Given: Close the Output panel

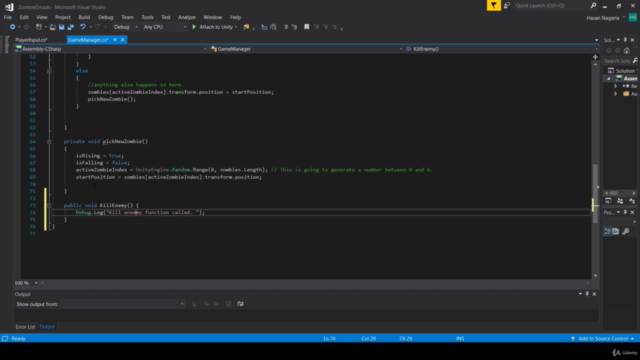Looking at the screenshot, I should [594, 294].
